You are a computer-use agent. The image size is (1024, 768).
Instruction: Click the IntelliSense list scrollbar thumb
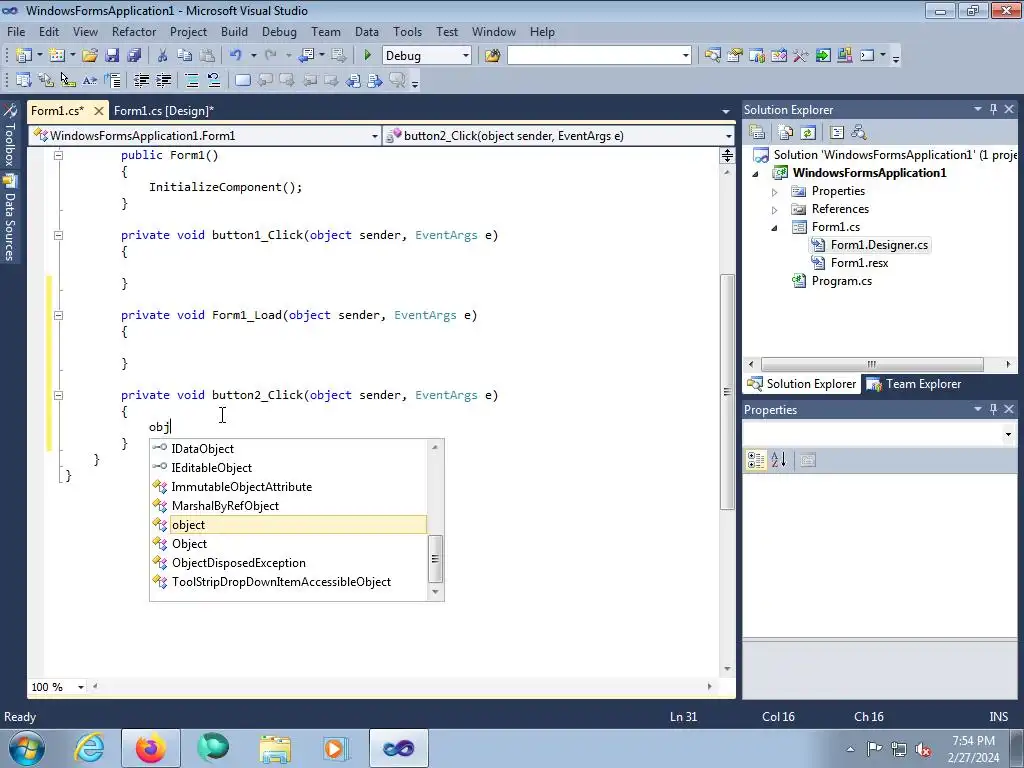point(435,558)
